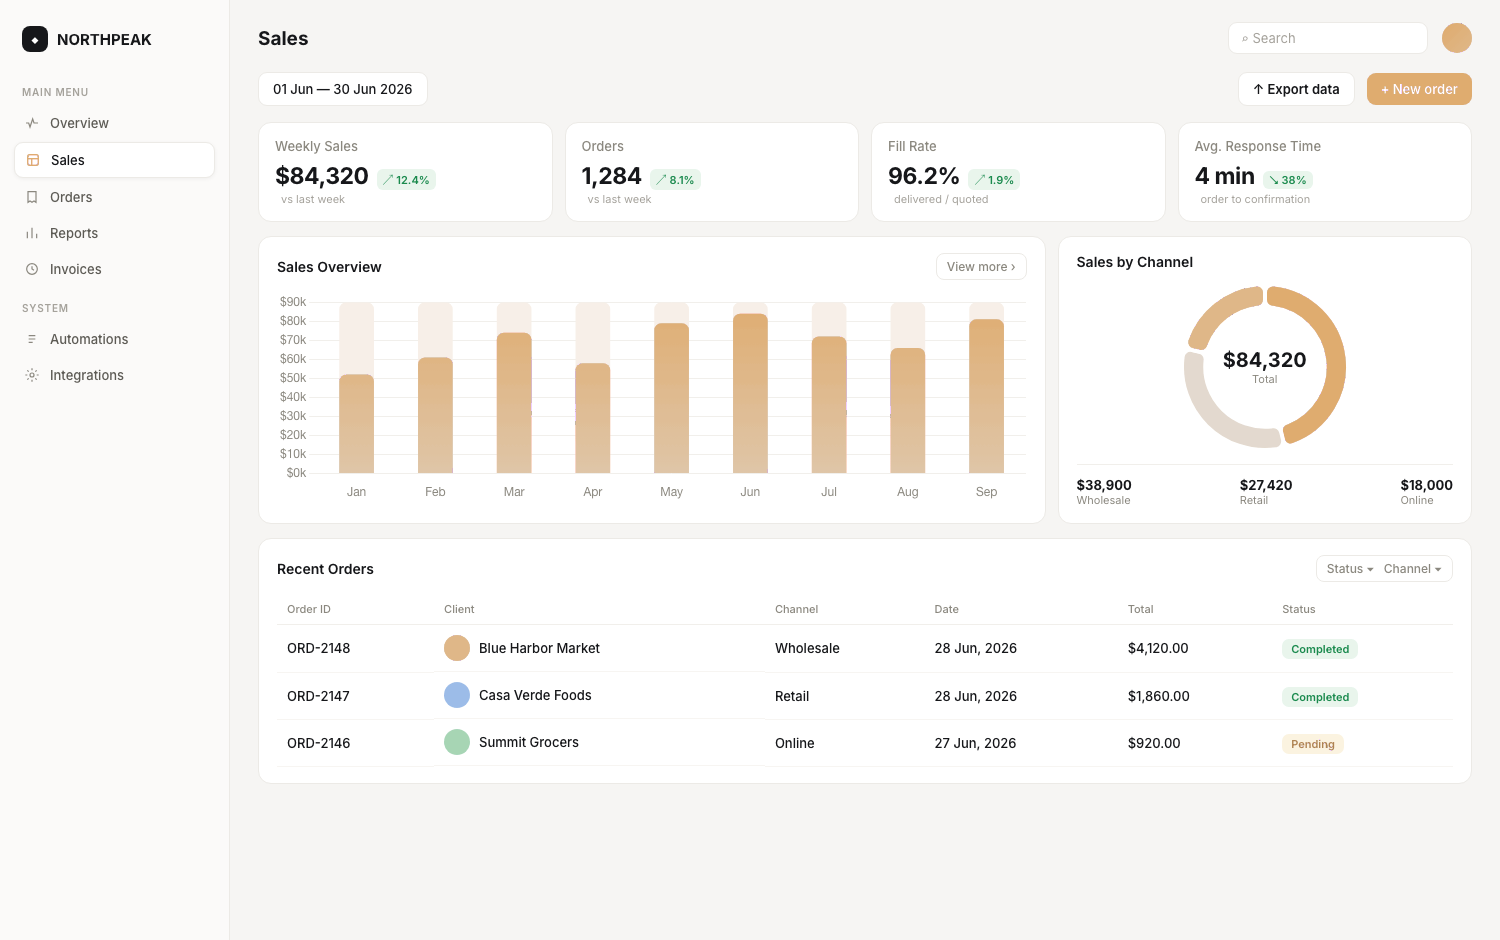Click View more in Sales Overview
This screenshot has width=1500, height=940.
[981, 267]
